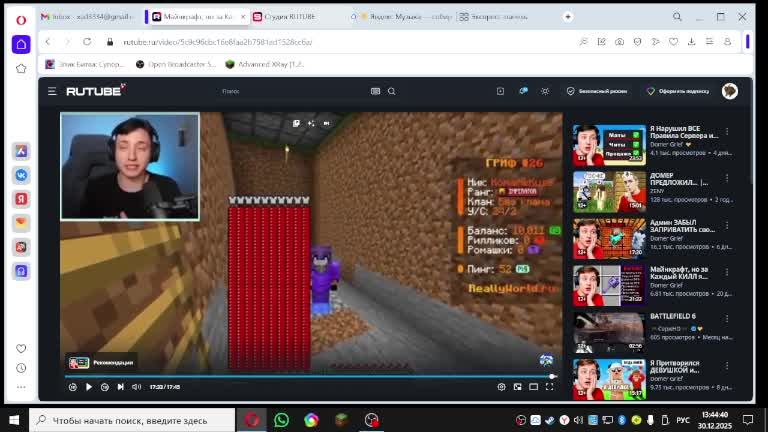The image size is (768, 432).
Task: Open "Админ ЗАБЫЛ ЗАПРИВАТИТЬ" video title
Action: tap(682, 226)
